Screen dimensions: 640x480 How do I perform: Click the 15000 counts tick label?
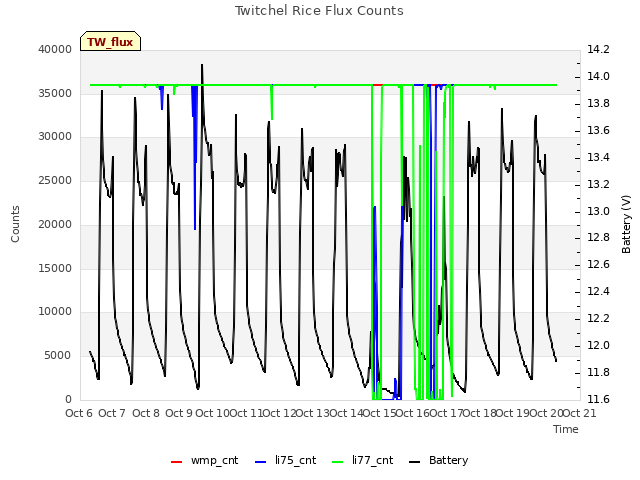click(55, 268)
